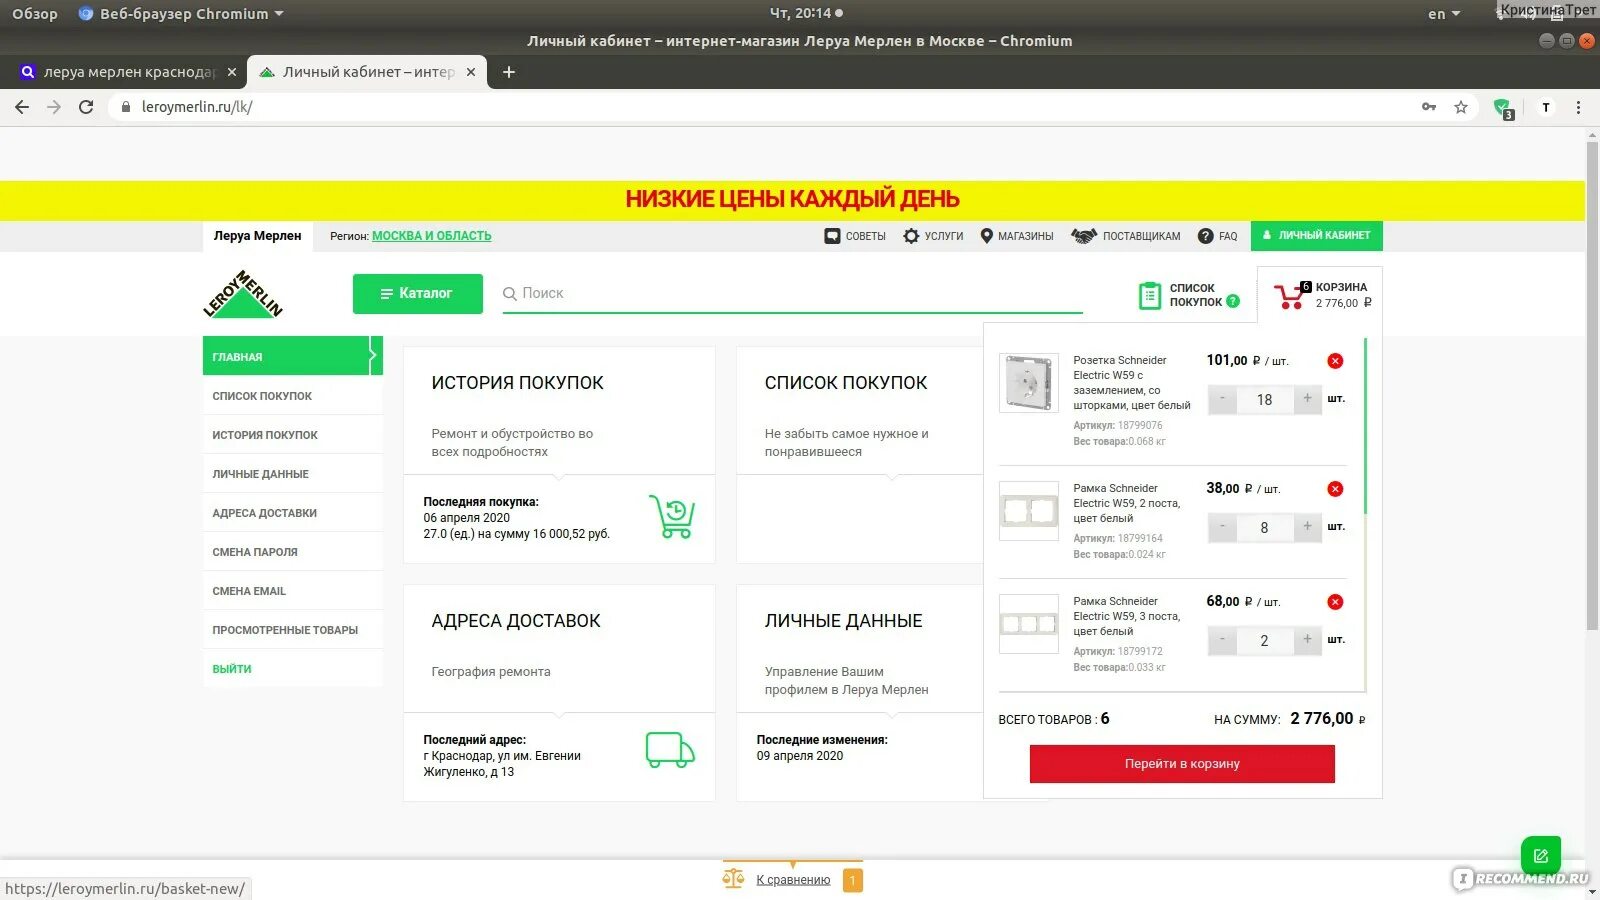Open the Личные данные card heading
Screen dimensions: 1600x900
pyautogui.click(x=843, y=621)
